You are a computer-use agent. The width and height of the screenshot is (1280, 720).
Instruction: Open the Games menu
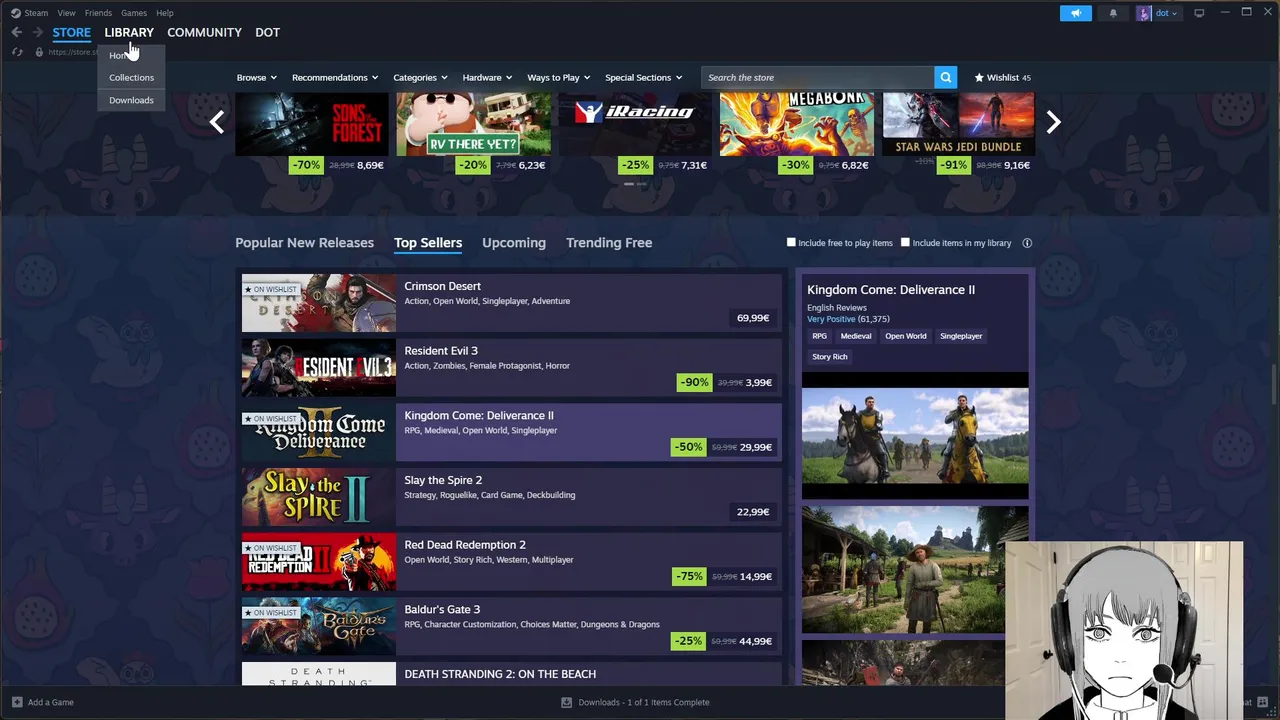point(134,13)
